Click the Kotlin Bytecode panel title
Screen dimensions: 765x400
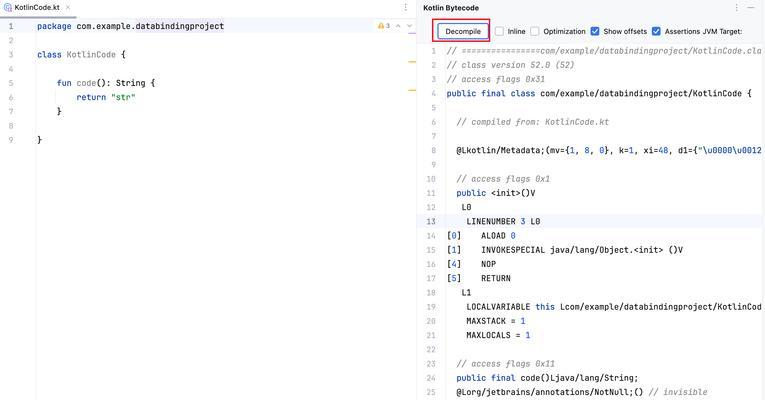[x=451, y=8]
